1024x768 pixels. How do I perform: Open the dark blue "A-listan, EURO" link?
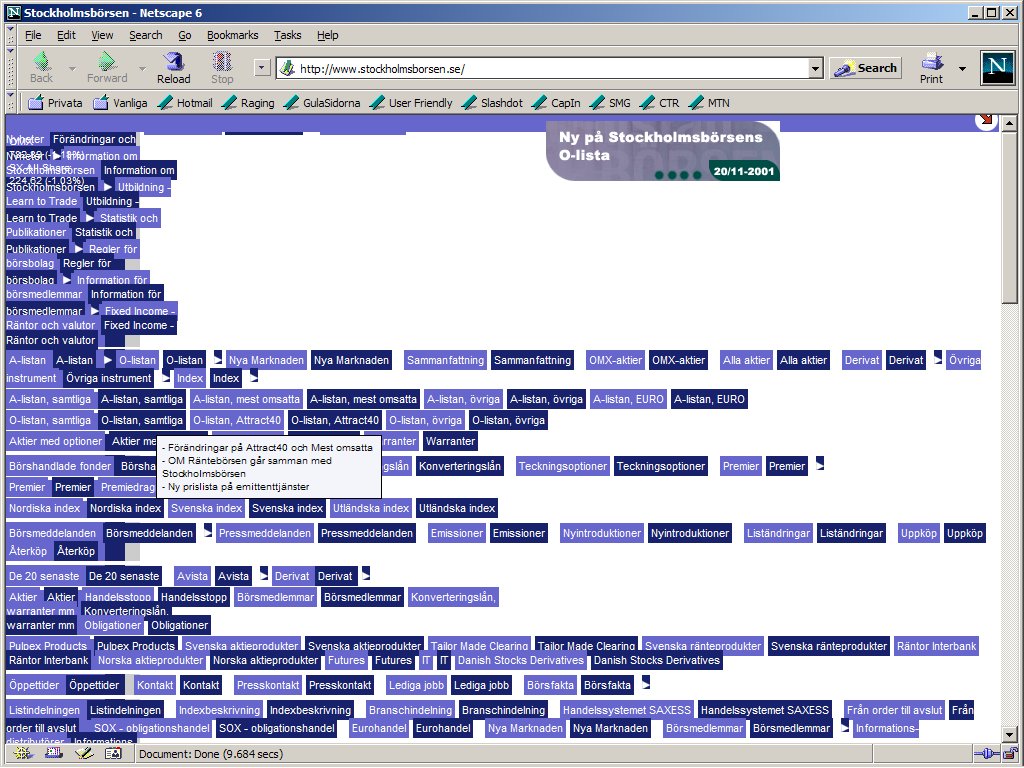click(x=709, y=399)
